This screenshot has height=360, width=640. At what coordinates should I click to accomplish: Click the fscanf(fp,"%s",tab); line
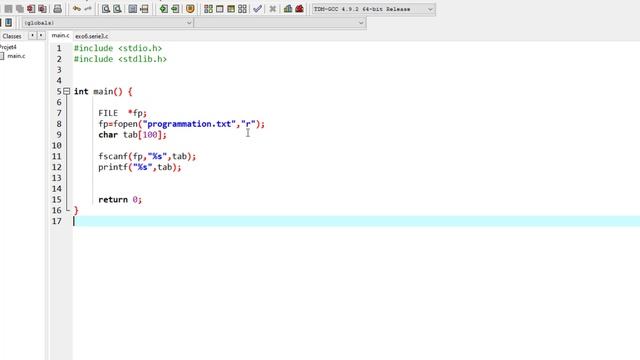click(x=147, y=156)
